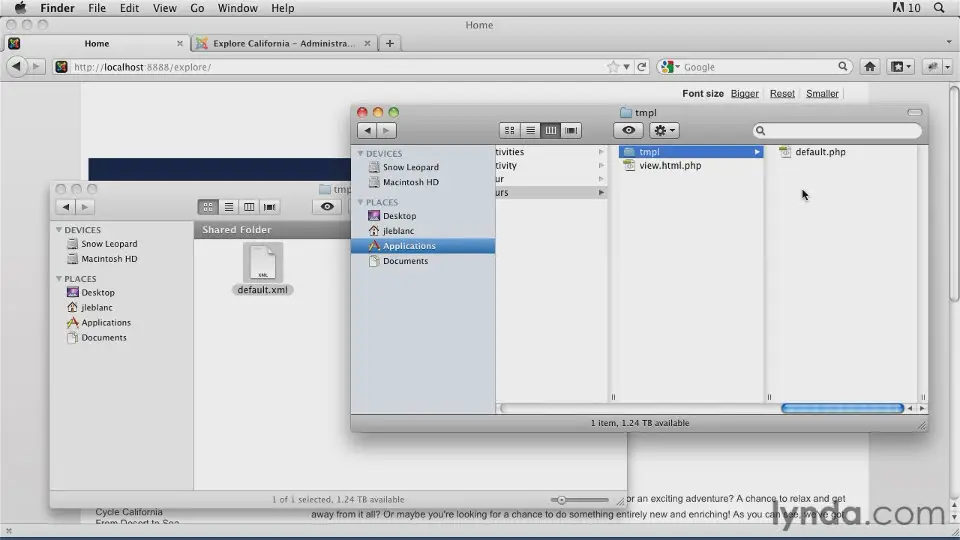The image size is (960, 540).
Task: Switch front Finder window to icon view
Action: [x=509, y=130]
